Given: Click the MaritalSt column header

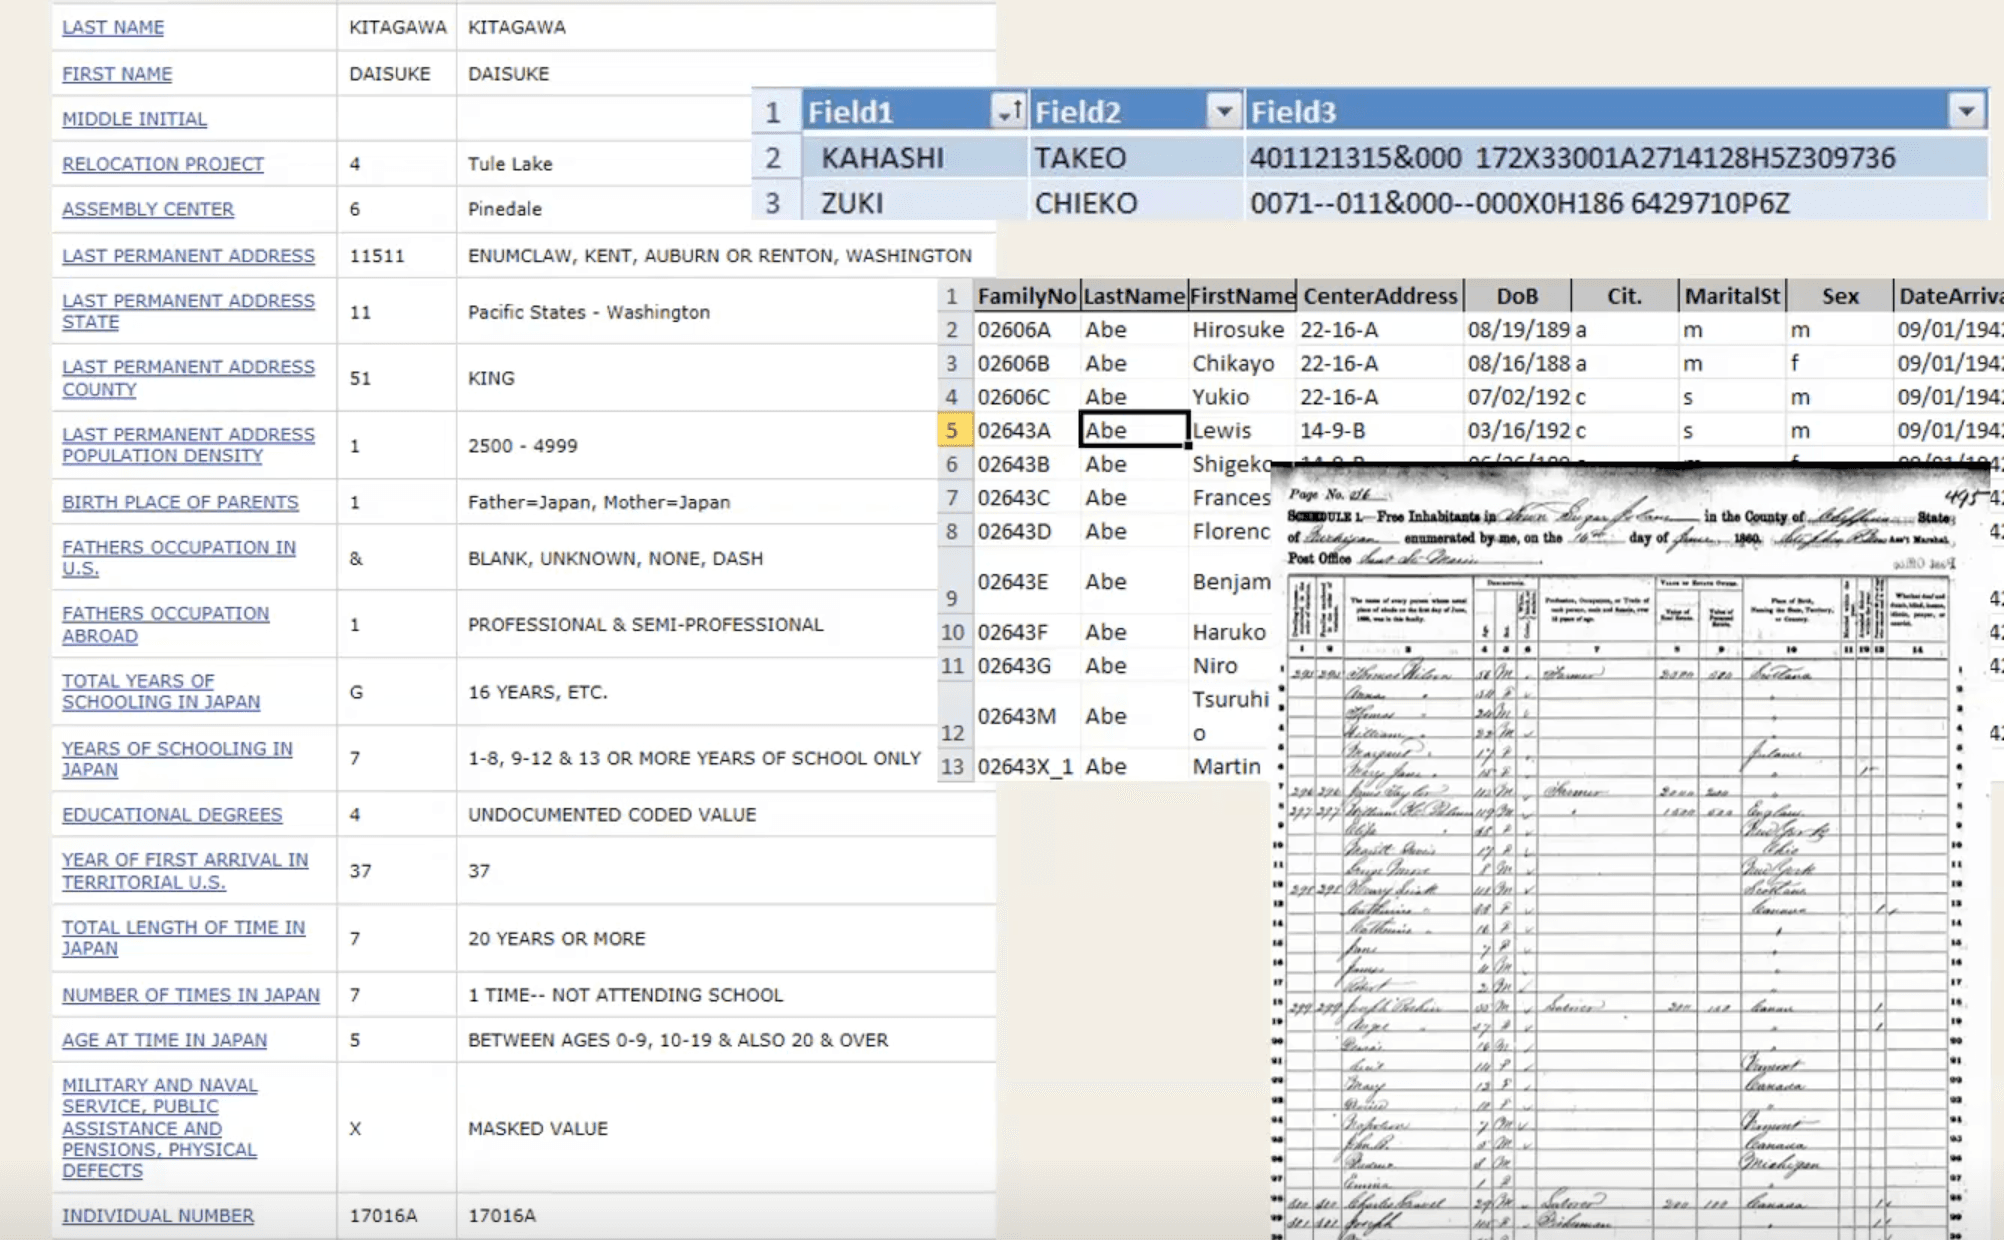Looking at the screenshot, I should [x=1732, y=296].
